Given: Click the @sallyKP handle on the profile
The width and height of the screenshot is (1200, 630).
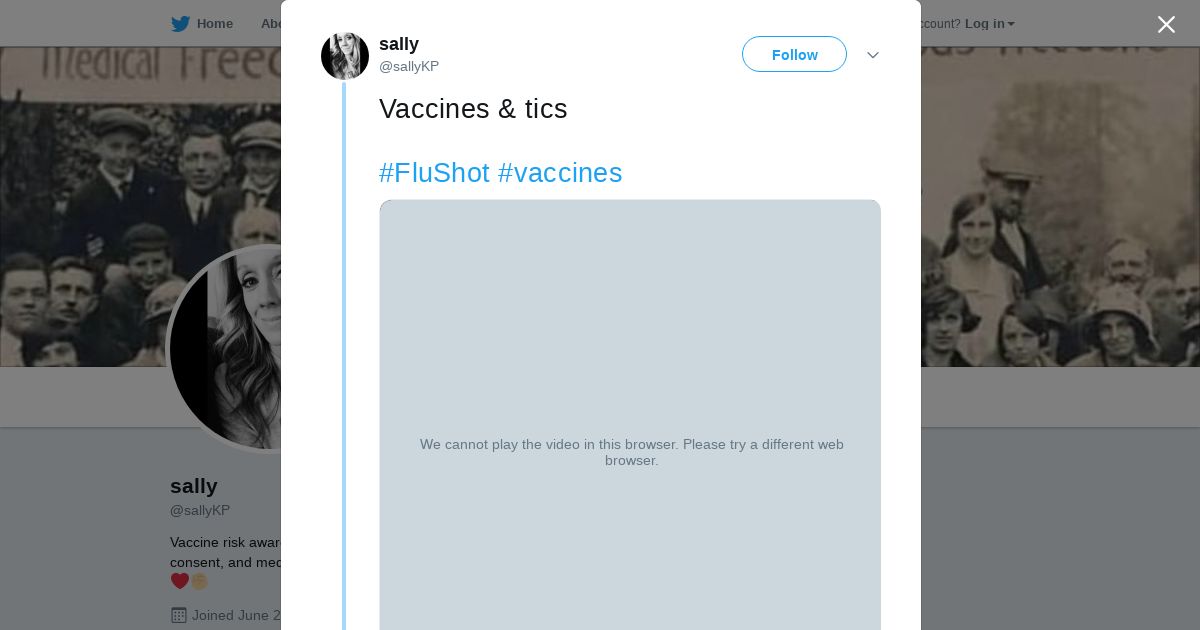Looking at the screenshot, I should click(x=200, y=510).
